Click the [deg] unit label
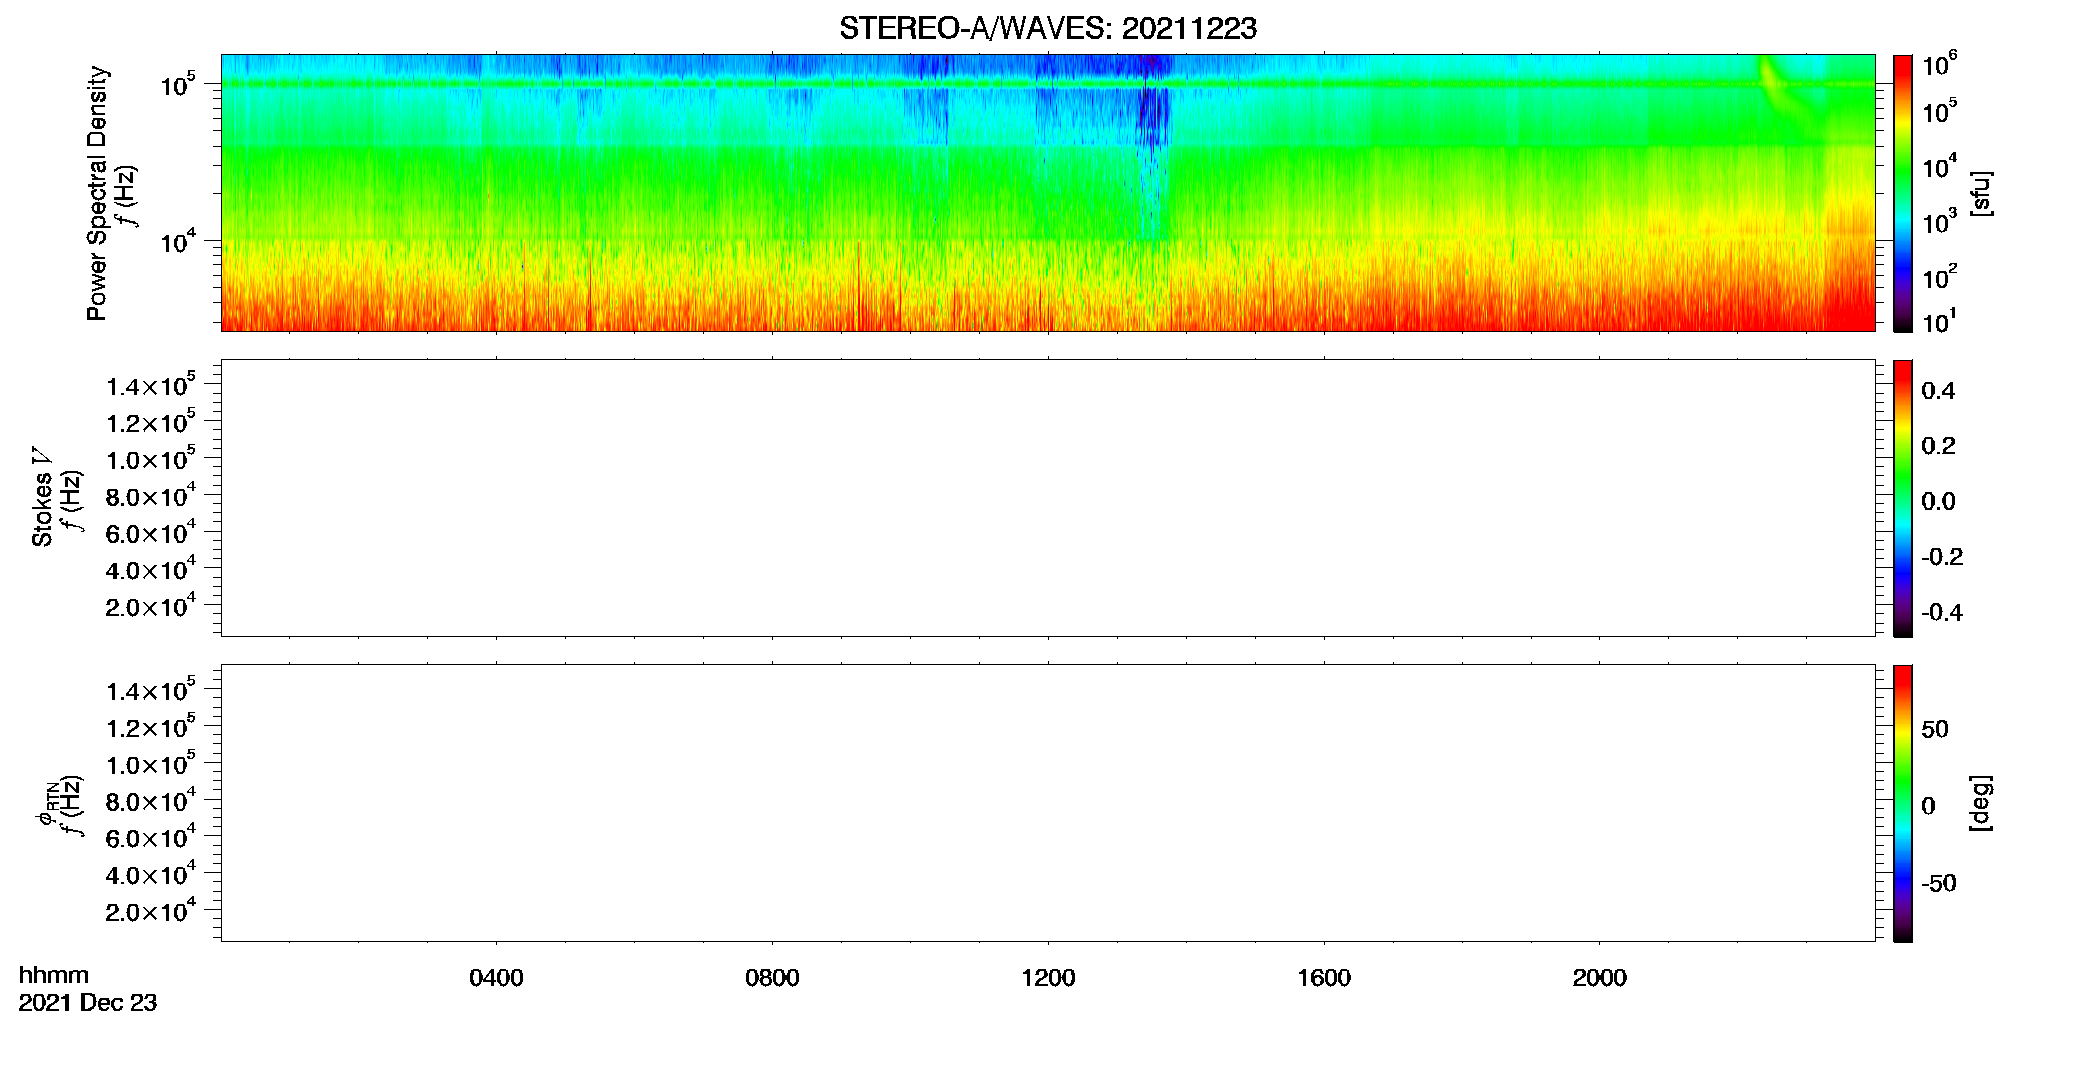This screenshot has width=2096, height=1080. click(1980, 803)
